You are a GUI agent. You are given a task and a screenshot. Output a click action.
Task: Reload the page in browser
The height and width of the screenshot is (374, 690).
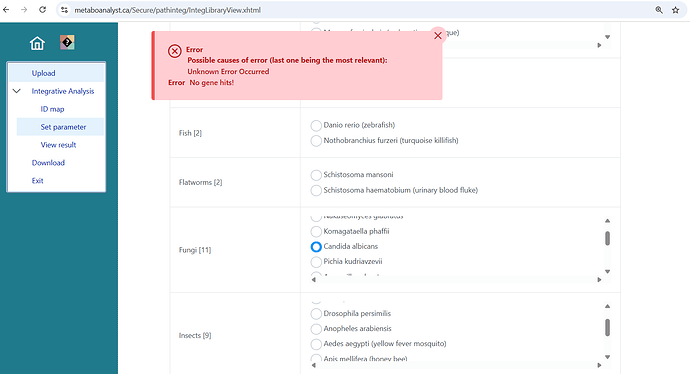click(x=42, y=10)
